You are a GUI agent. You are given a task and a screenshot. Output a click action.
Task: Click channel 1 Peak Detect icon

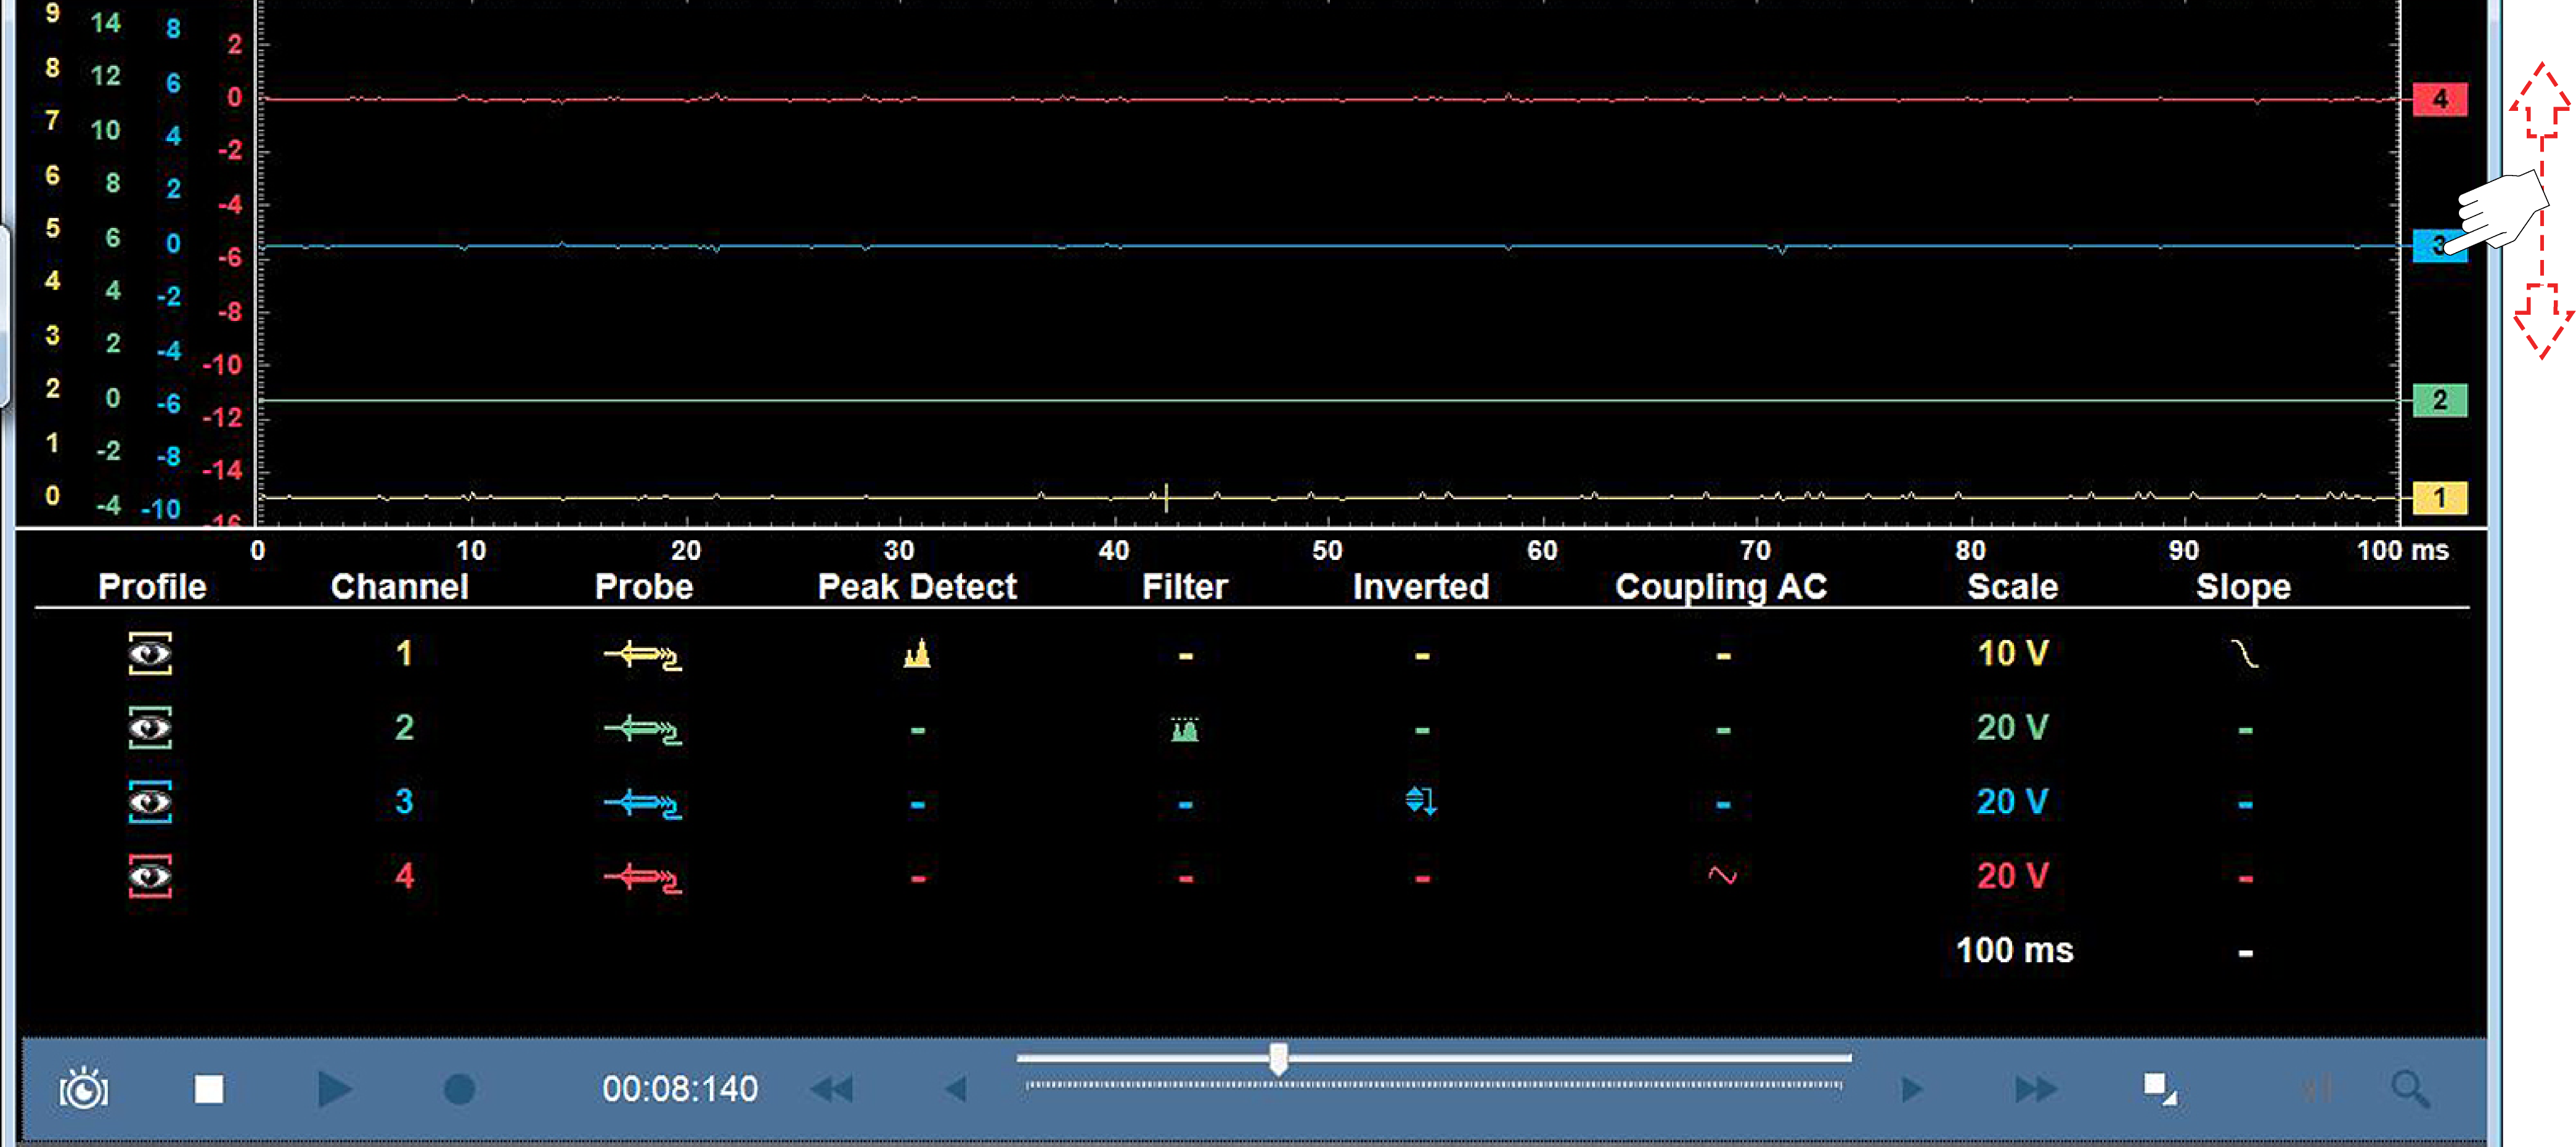(917, 655)
